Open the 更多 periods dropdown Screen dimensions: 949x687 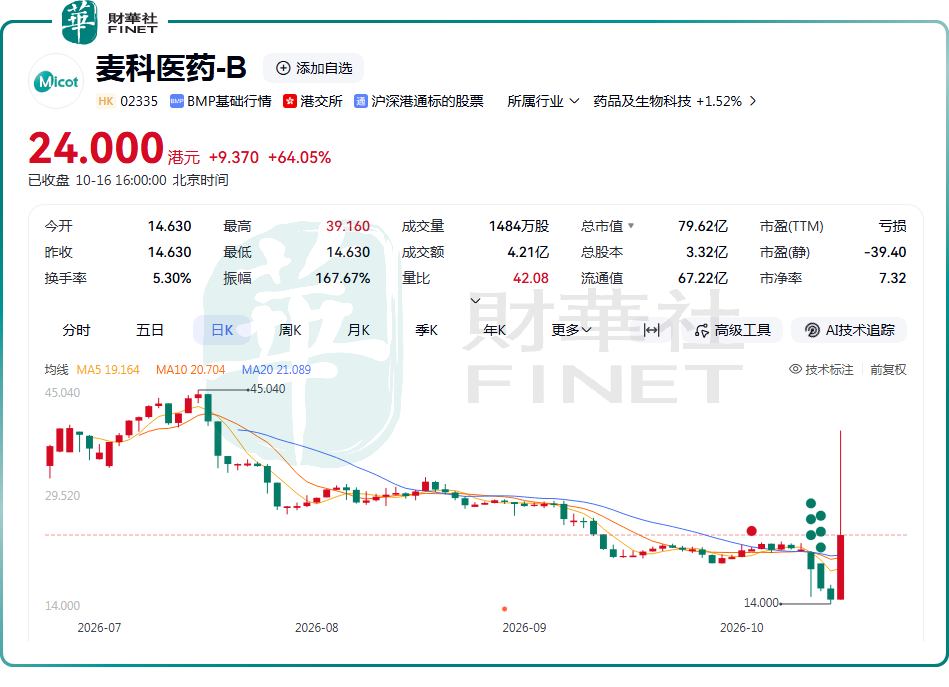571,330
